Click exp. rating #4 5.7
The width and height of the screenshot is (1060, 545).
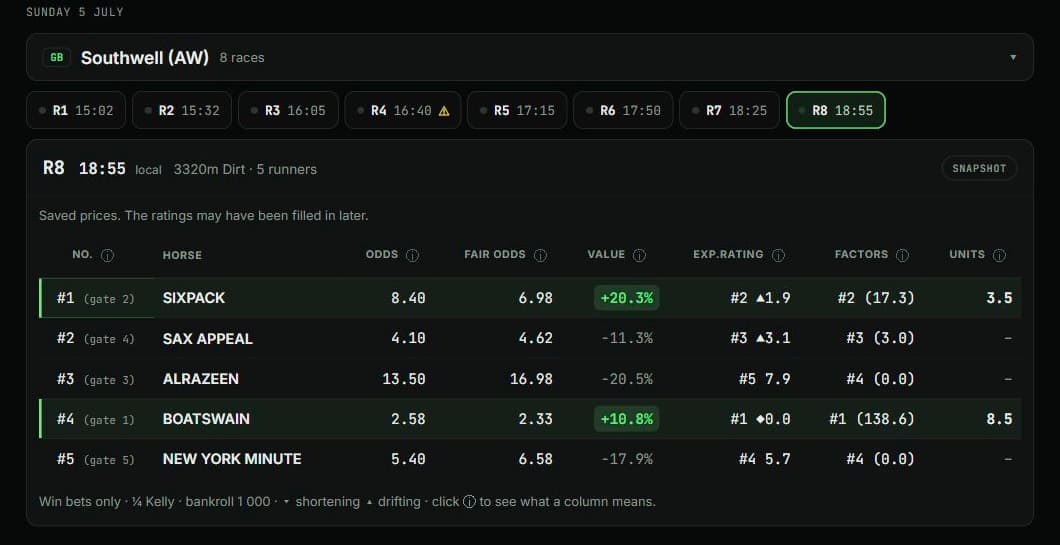764,459
